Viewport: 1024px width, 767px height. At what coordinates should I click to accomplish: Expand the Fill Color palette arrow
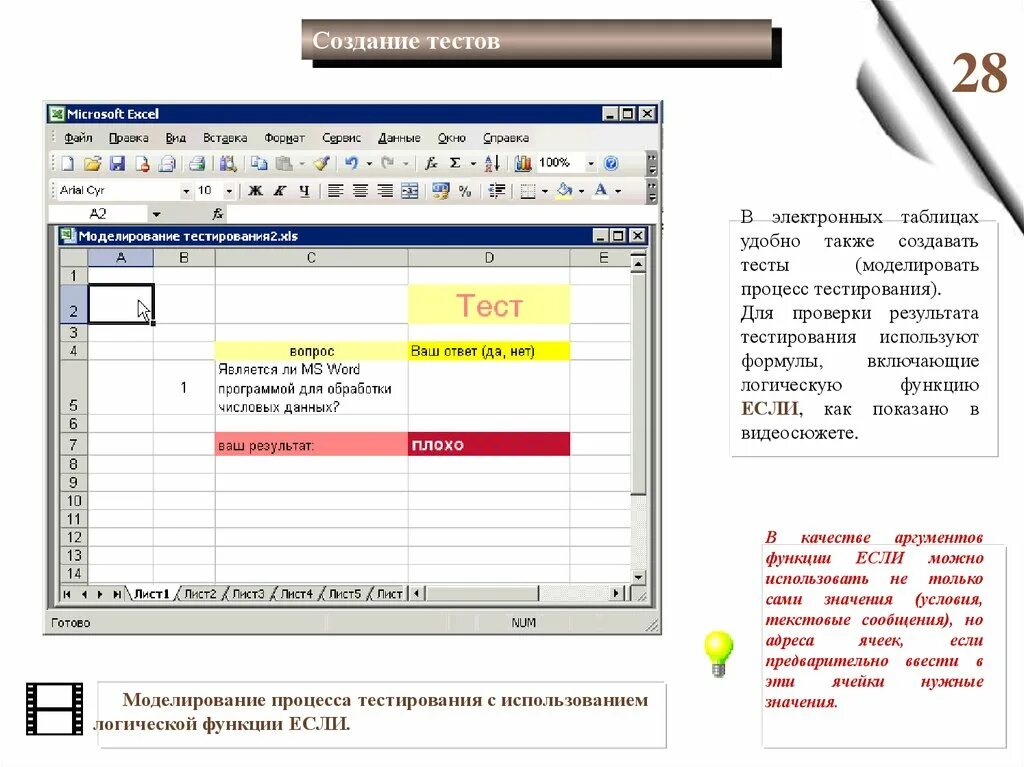pos(581,191)
